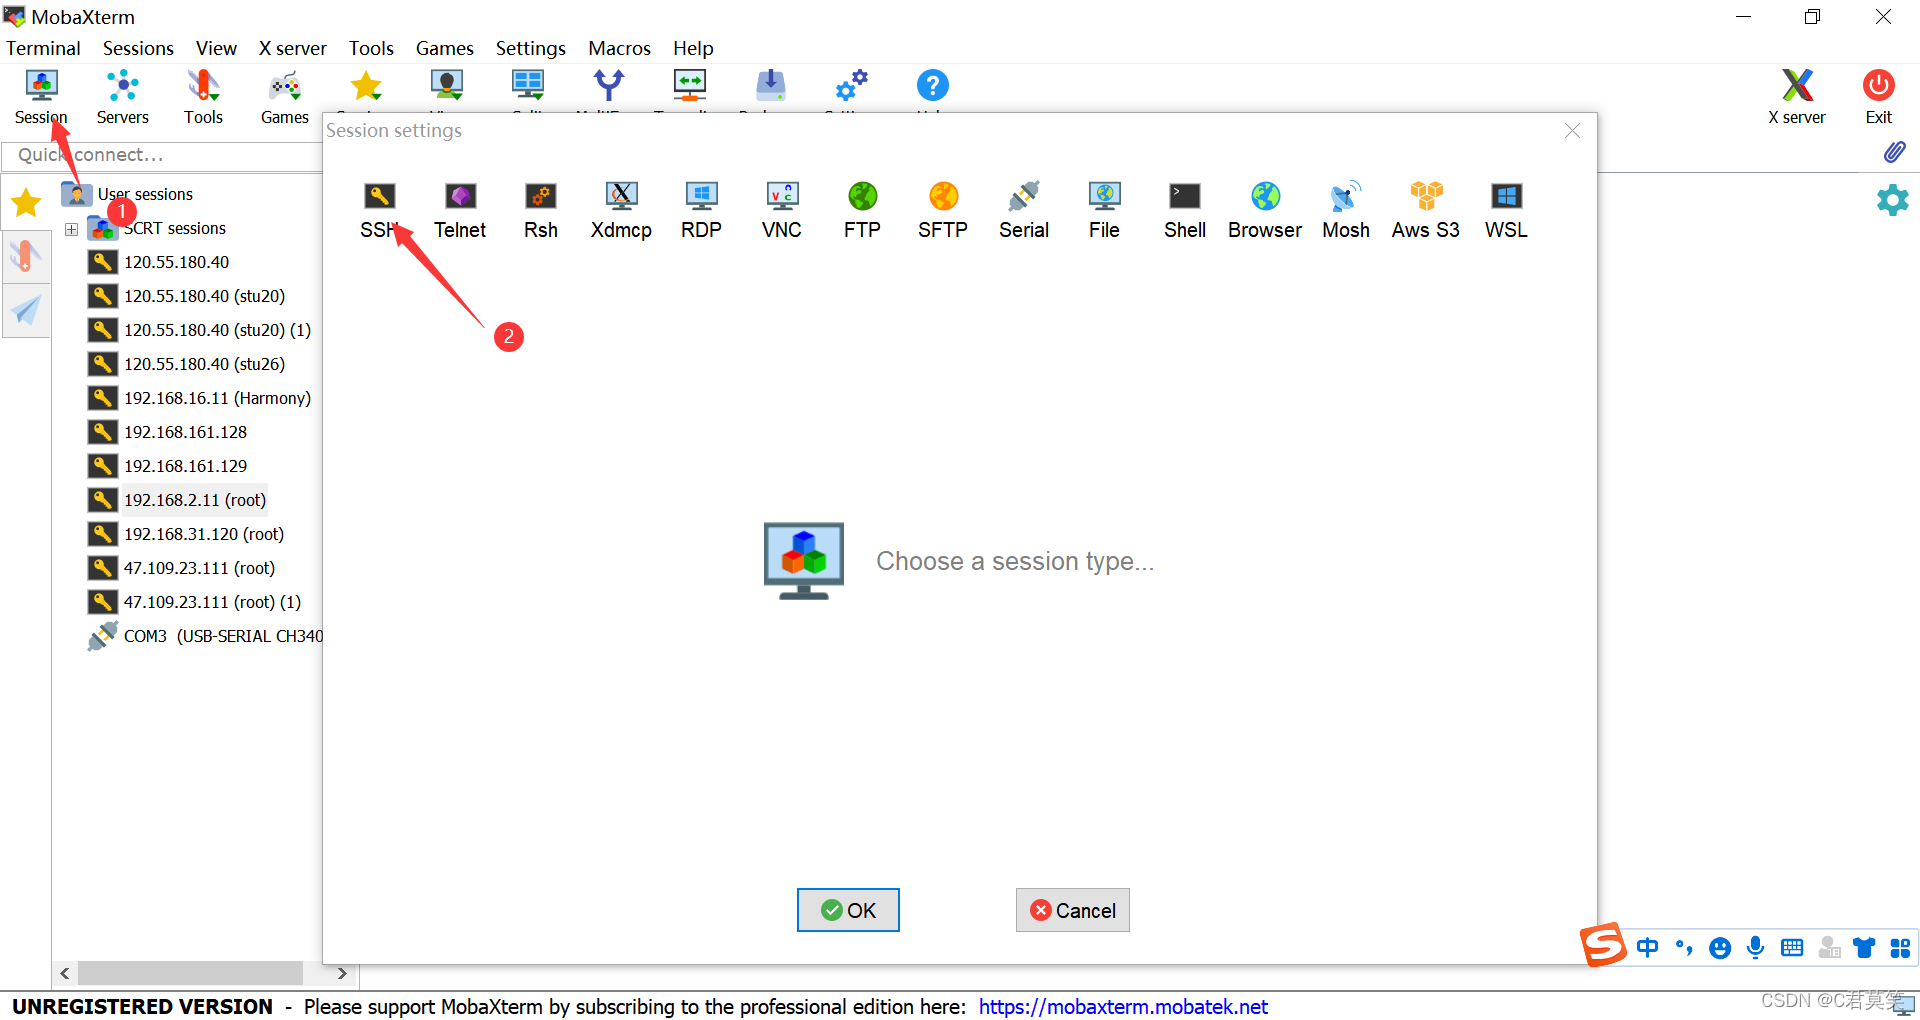Expand the SCRT sessions folder
Viewport: 1920px width, 1020px height.
click(72, 229)
